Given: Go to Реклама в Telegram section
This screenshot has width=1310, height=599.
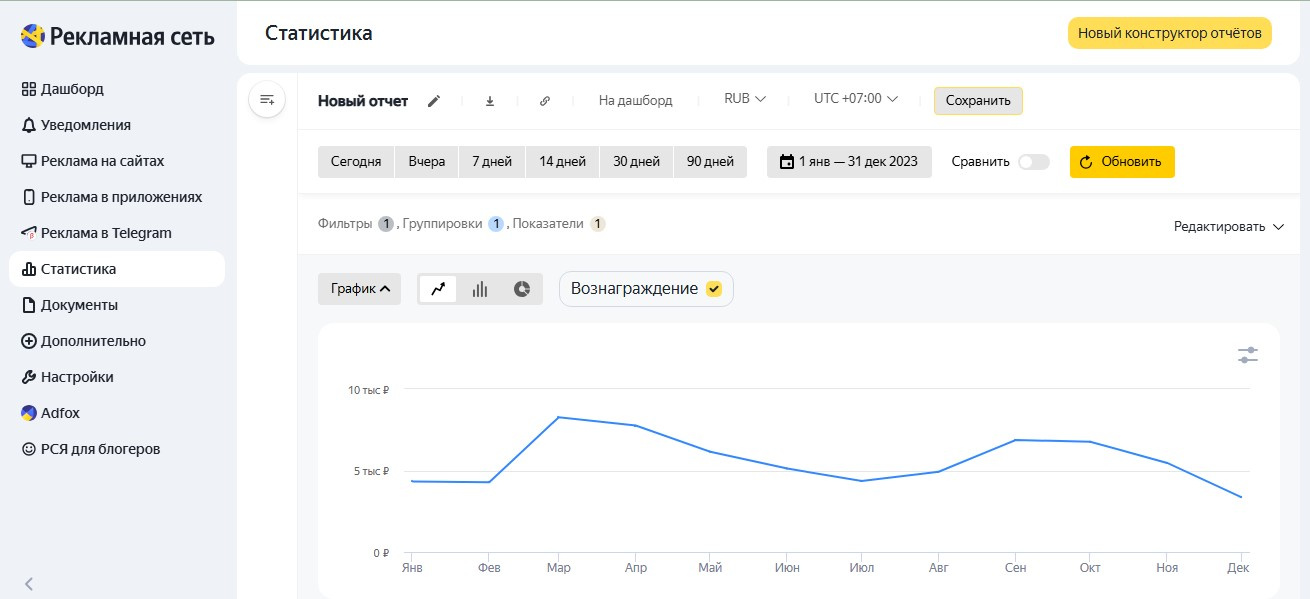Looking at the screenshot, I should click(x=106, y=233).
